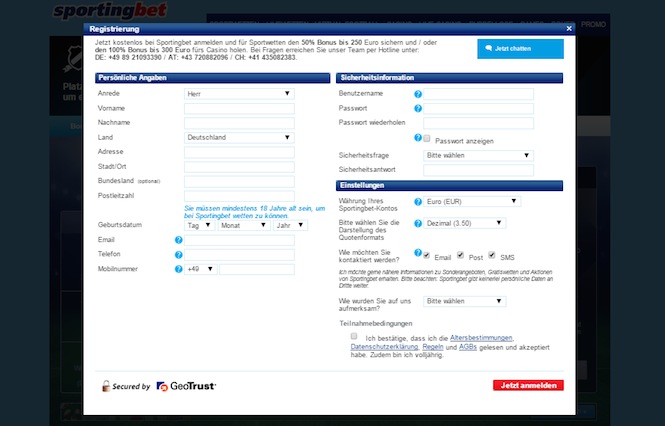The image size is (665, 426).
Task: Click help icon next to Telefon
Action: click(178, 255)
